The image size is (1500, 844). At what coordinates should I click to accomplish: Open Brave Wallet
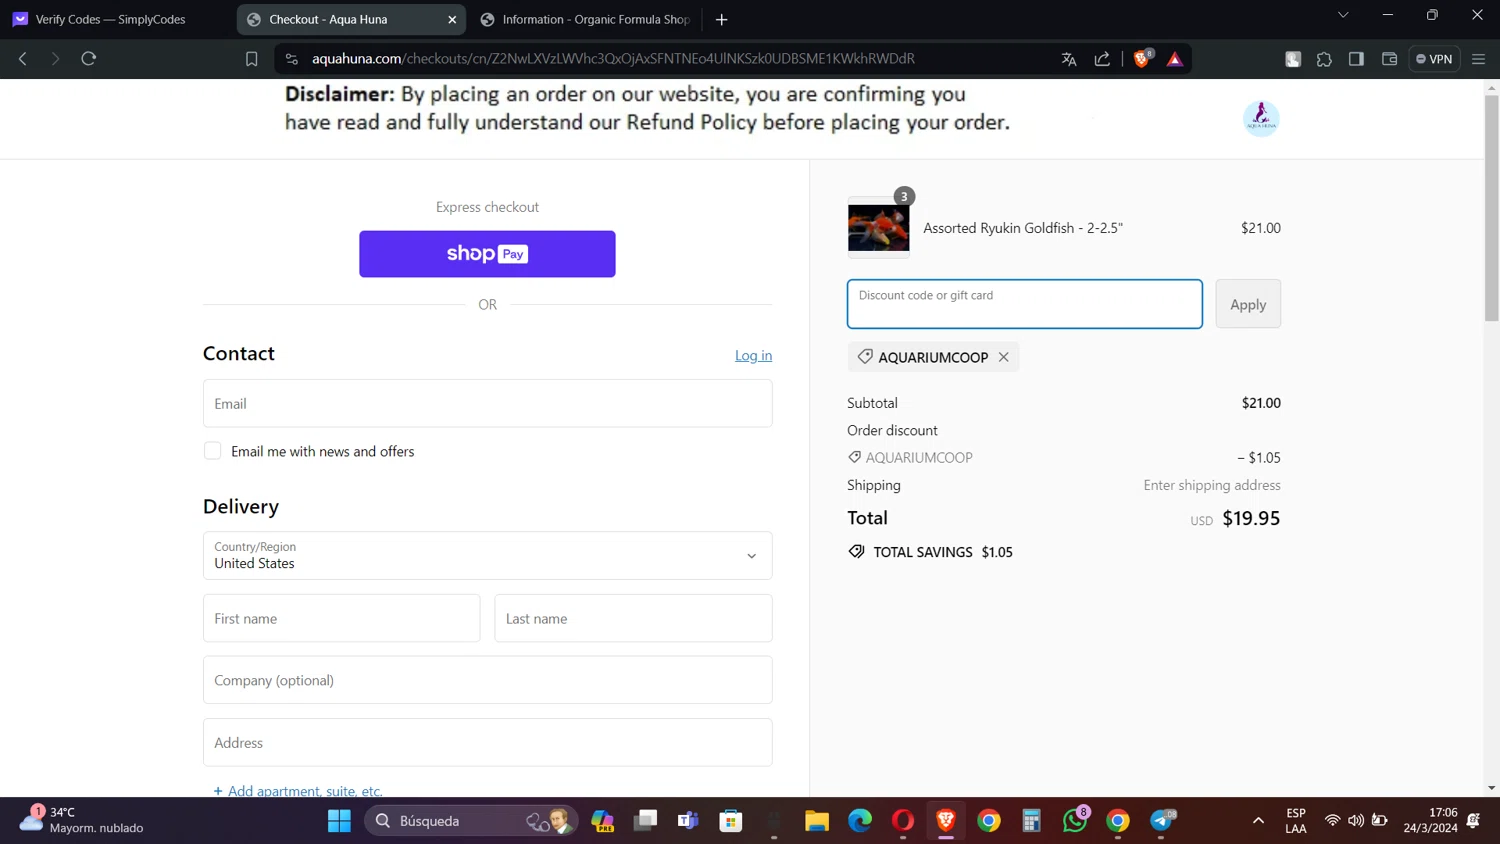point(1389,59)
